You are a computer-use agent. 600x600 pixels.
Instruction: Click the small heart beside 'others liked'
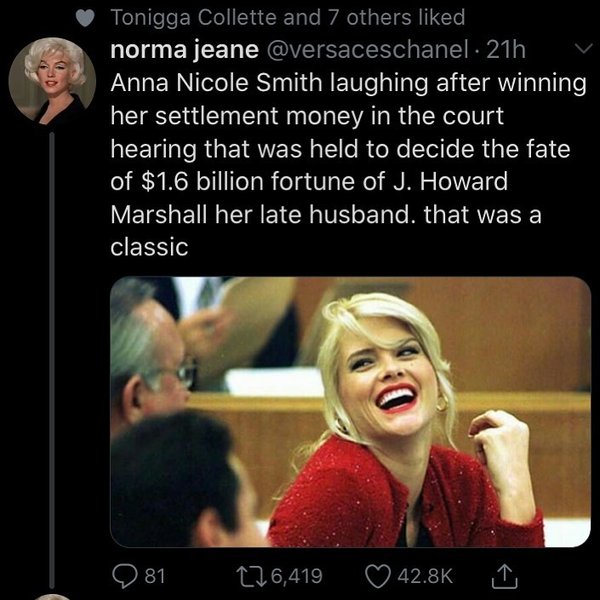86,17
